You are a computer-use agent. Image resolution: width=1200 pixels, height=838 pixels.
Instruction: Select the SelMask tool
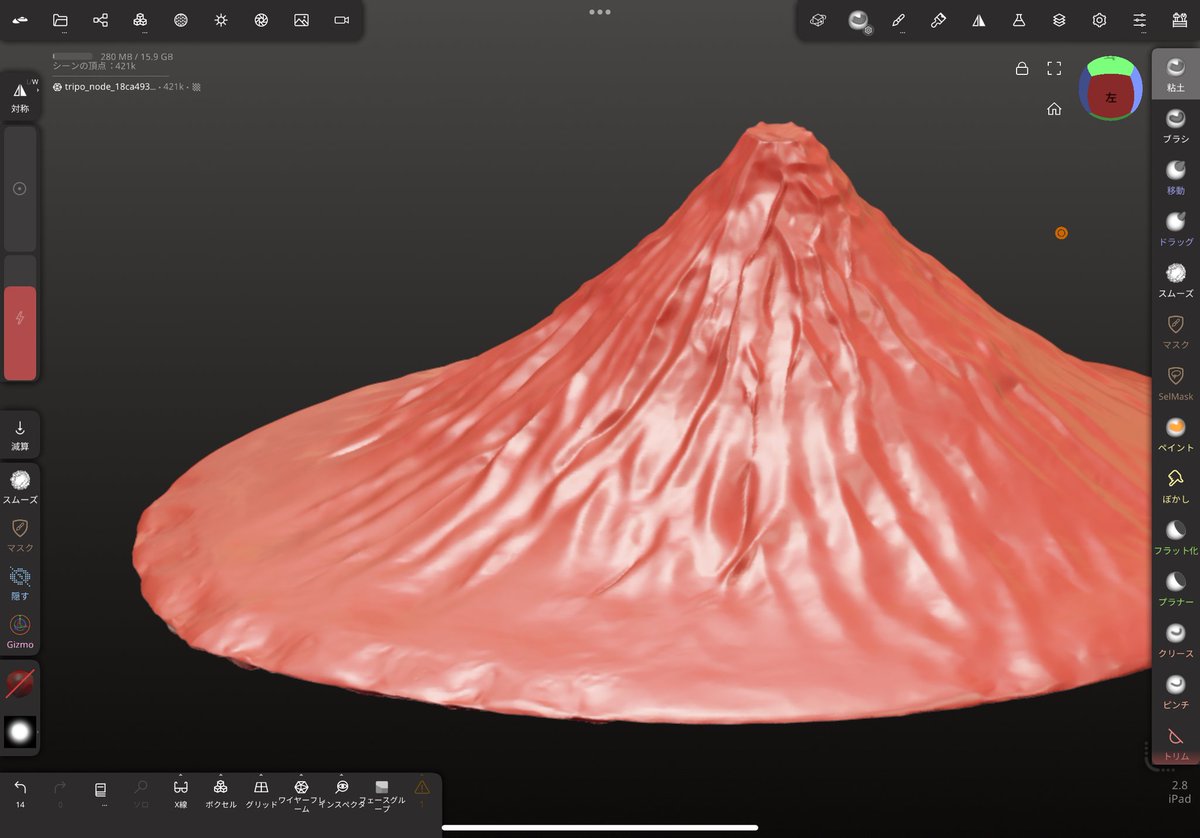click(x=1175, y=383)
